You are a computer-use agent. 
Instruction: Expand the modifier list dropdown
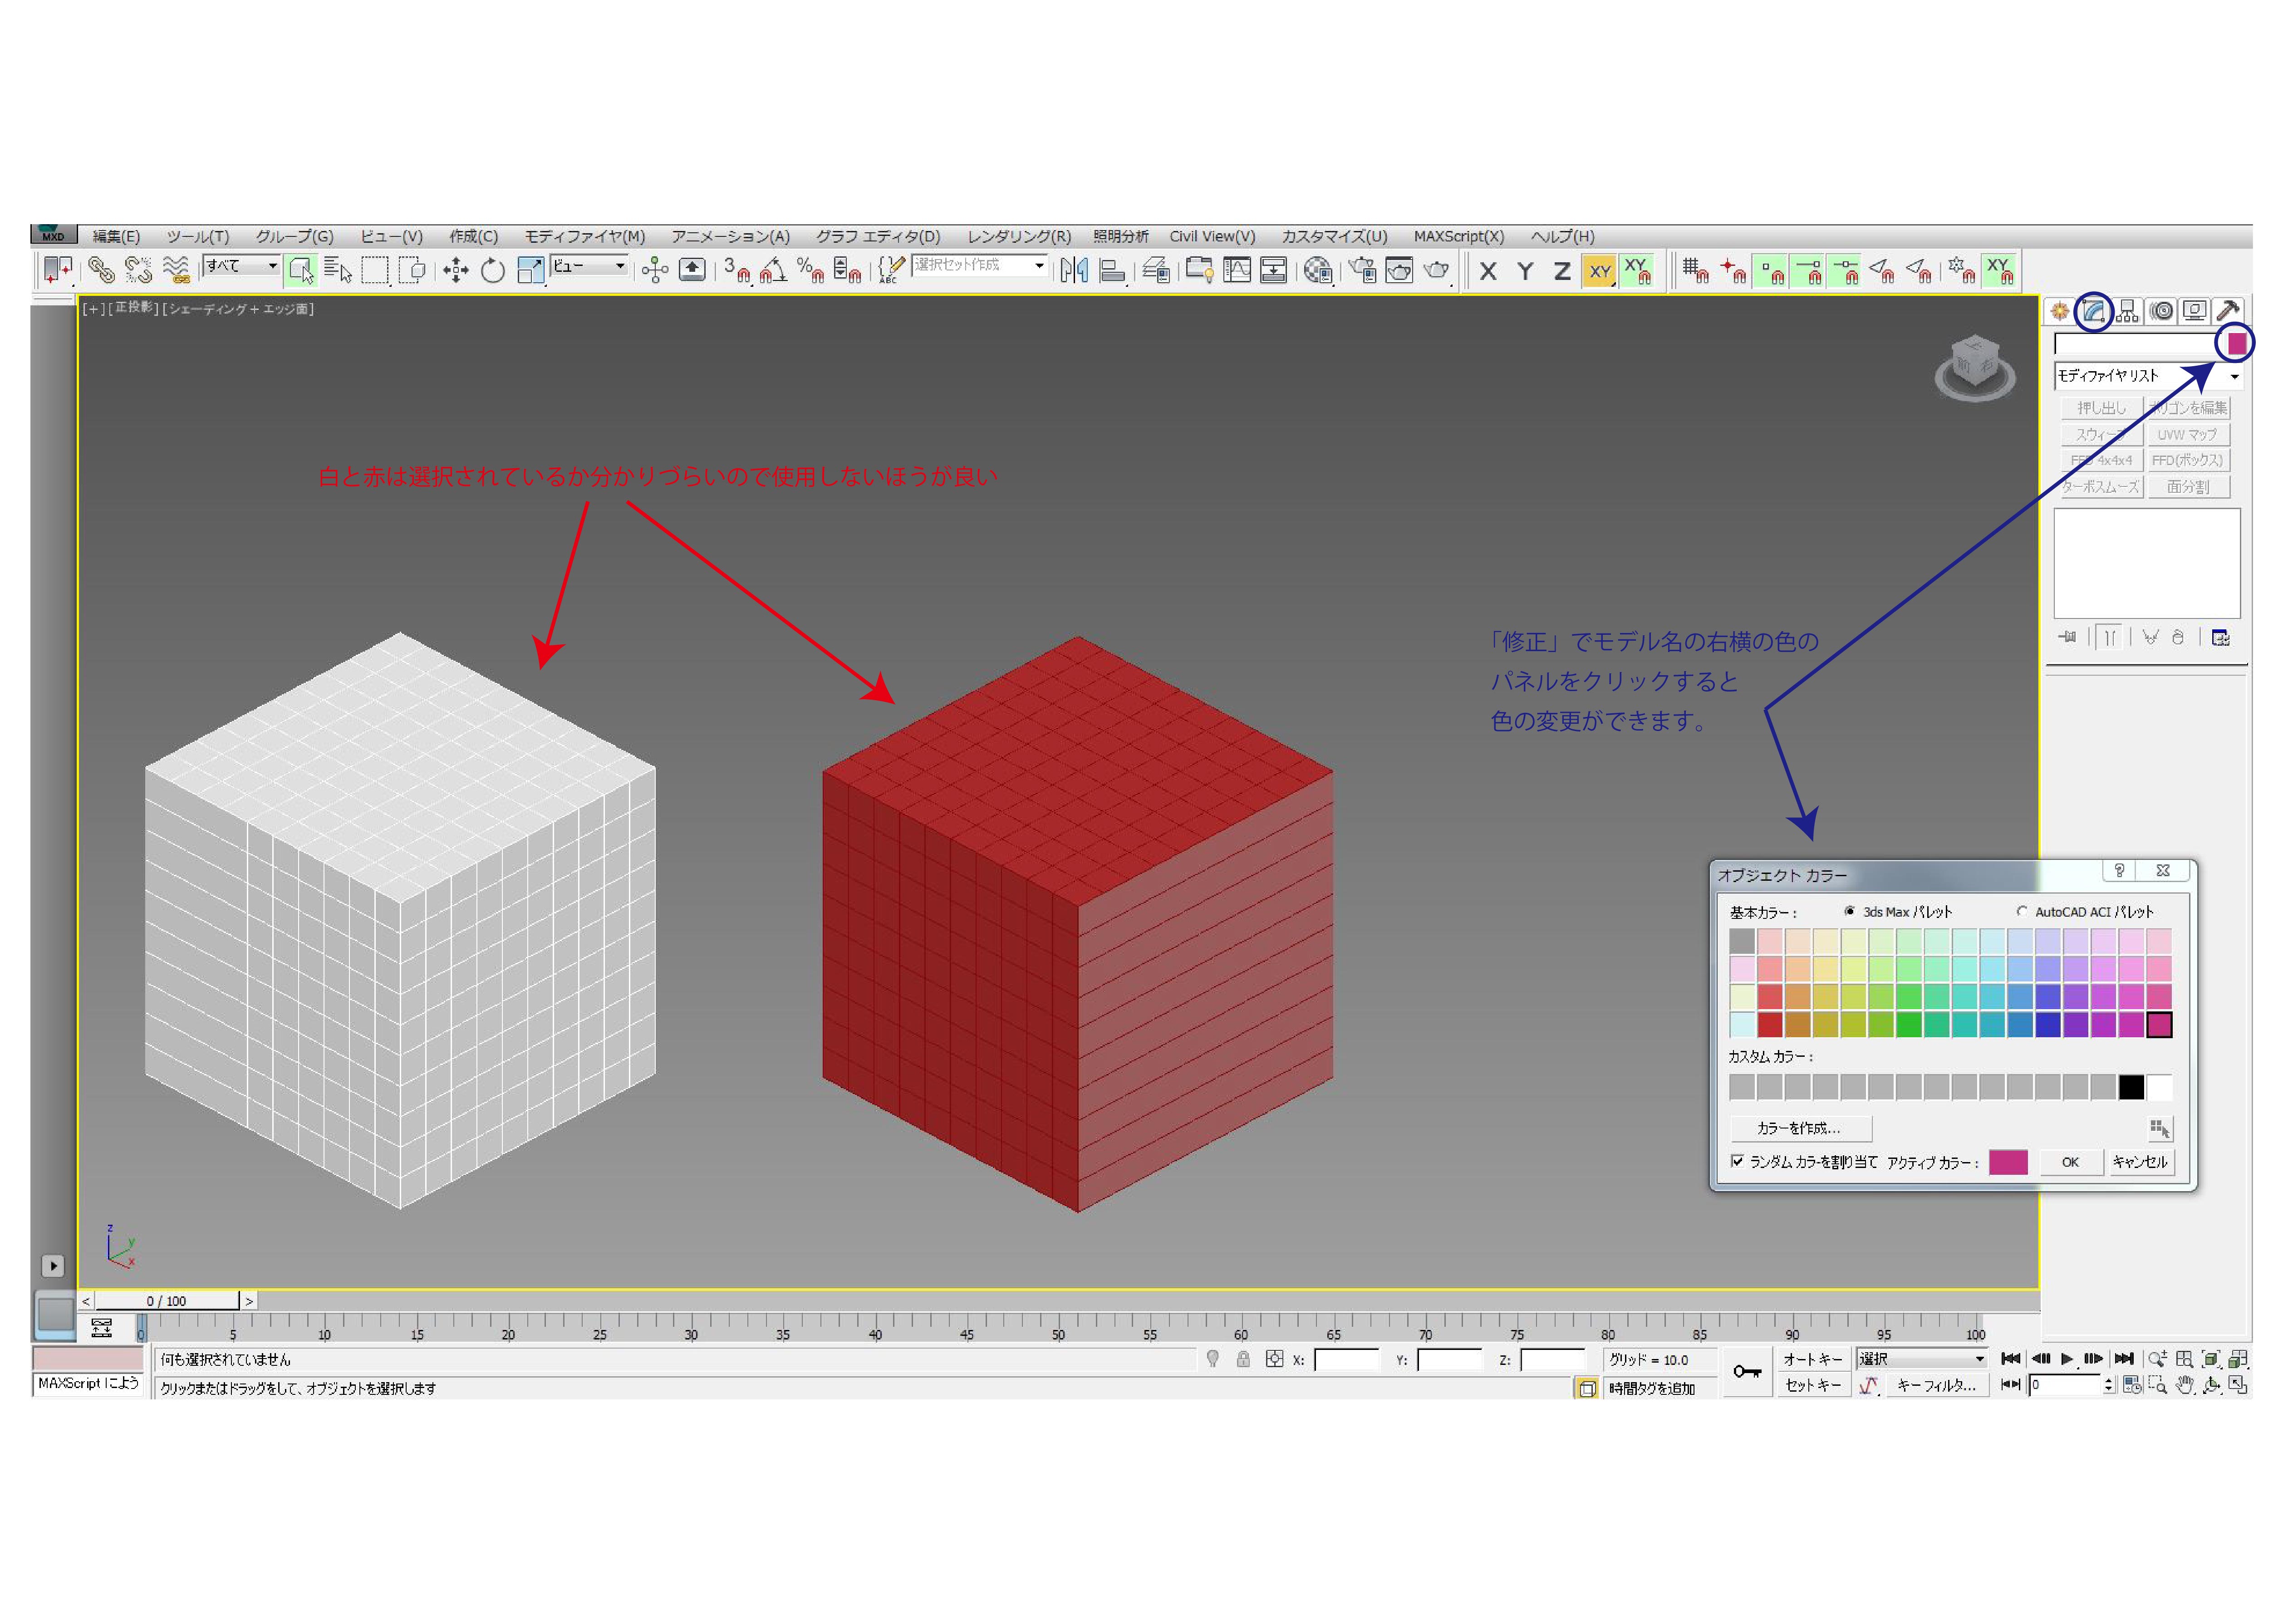click(2234, 377)
